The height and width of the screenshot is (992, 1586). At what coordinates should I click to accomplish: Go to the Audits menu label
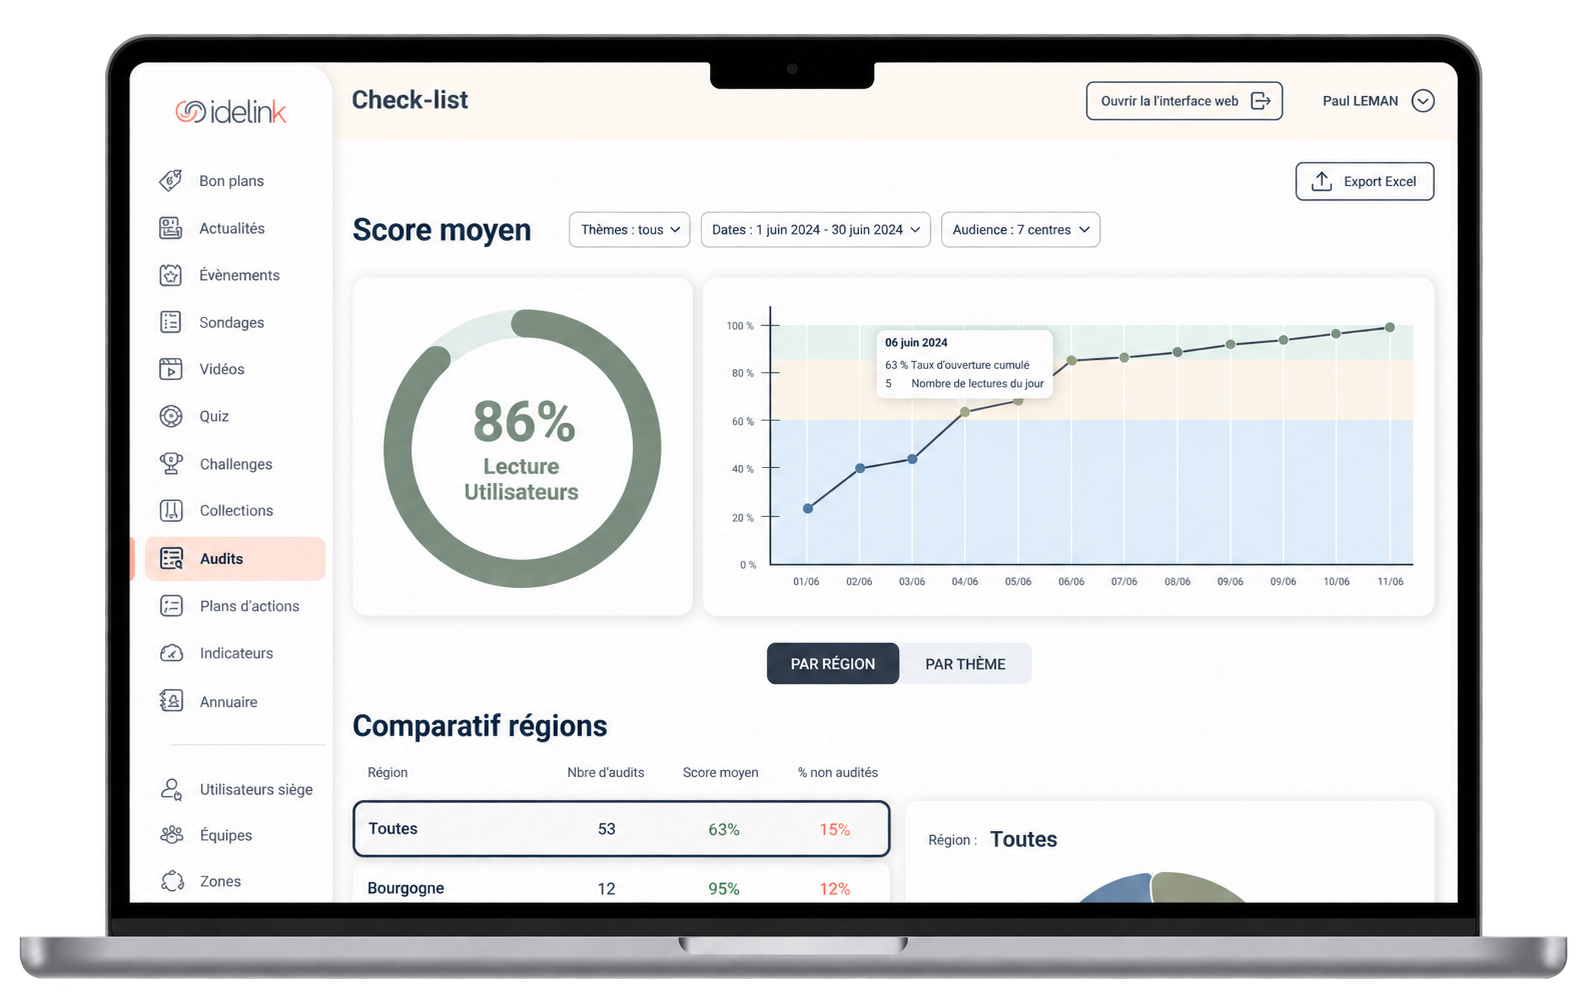tap(221, 559)
